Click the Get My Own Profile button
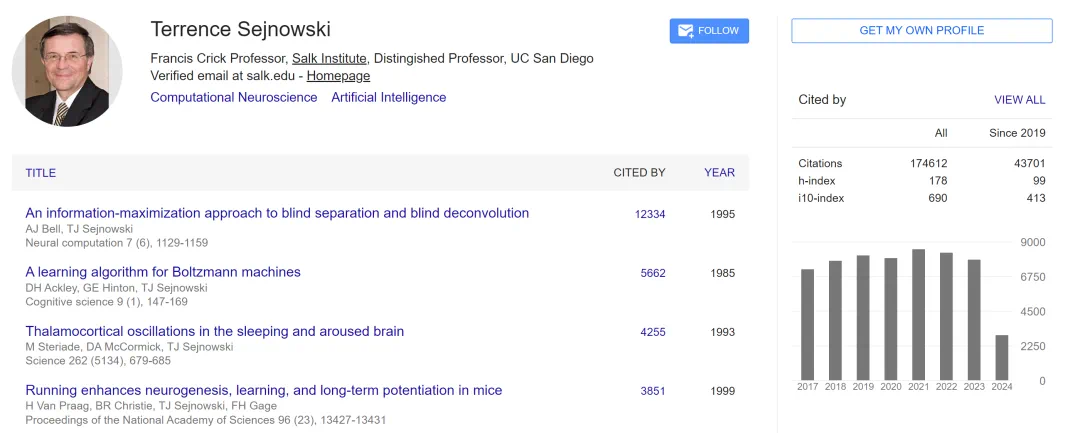This screenshot has width=1080, height=433. pyautogui.click(x=921, y=31)
